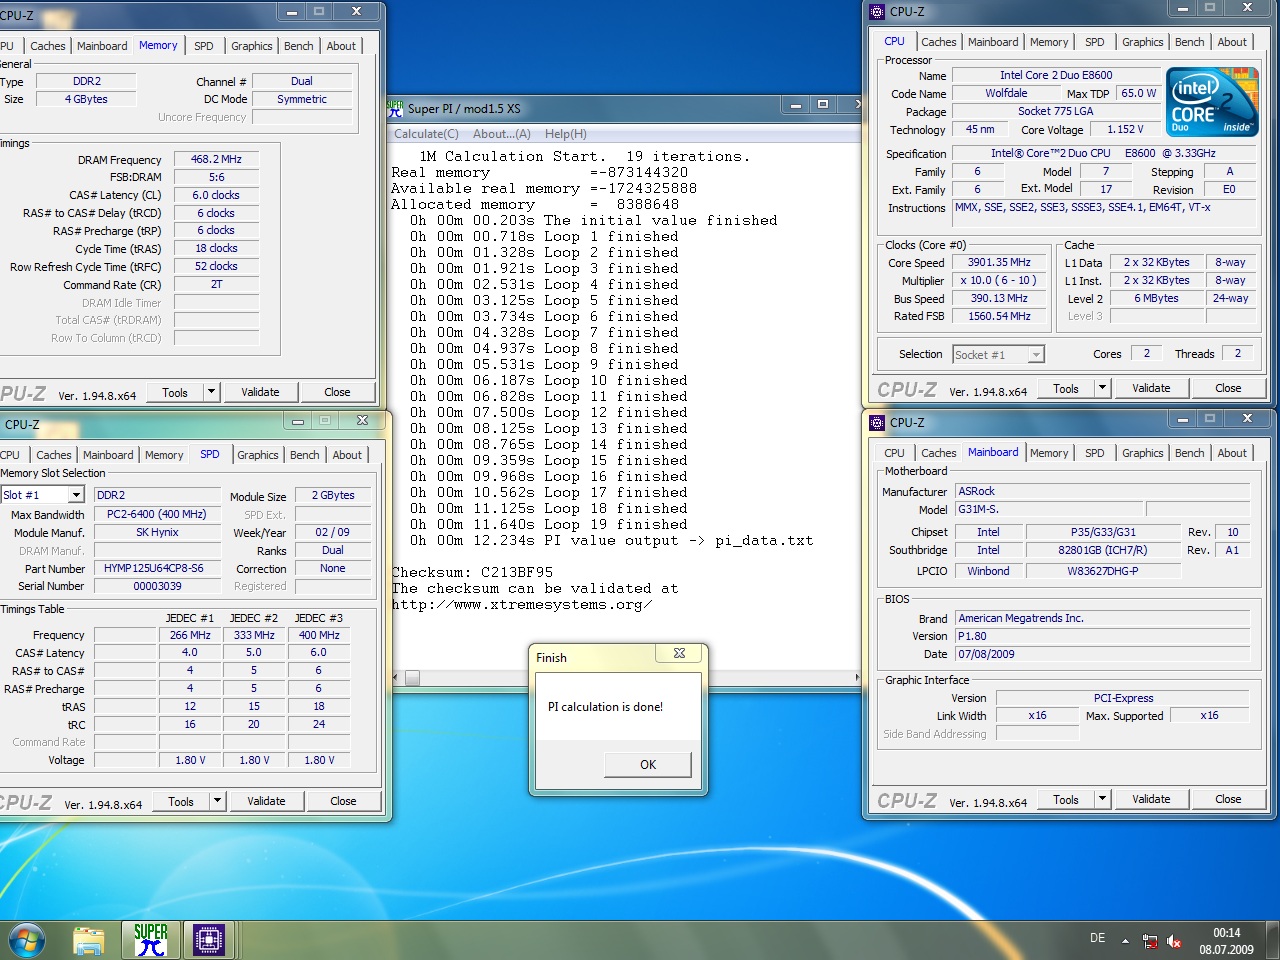Click Super PI scrollbar right arrow
The height and width of the screenshot is (960, 1280).
857,678
